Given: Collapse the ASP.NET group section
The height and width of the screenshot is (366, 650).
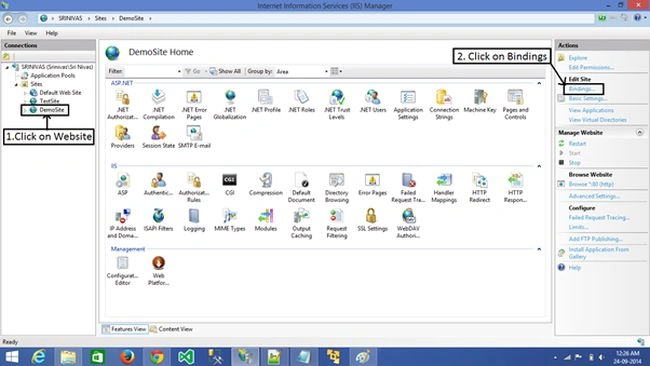Looking at the screenshot, I should coord(539,83).
